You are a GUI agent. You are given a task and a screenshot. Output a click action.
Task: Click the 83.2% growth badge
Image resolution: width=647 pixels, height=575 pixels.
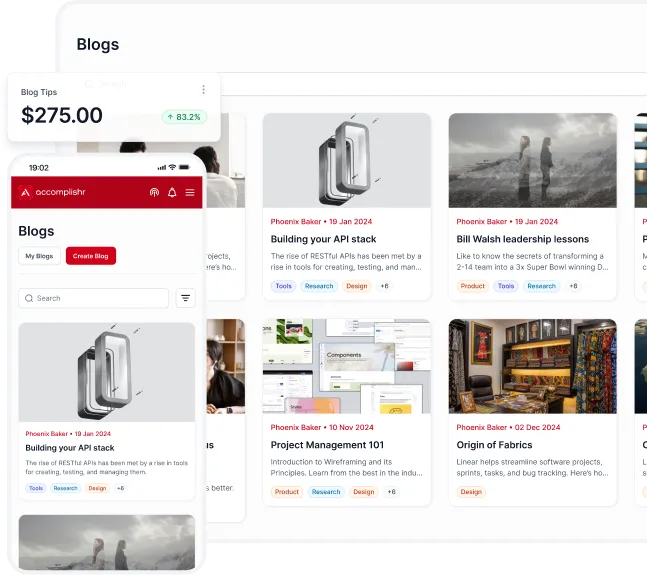[x=183, y=117]
